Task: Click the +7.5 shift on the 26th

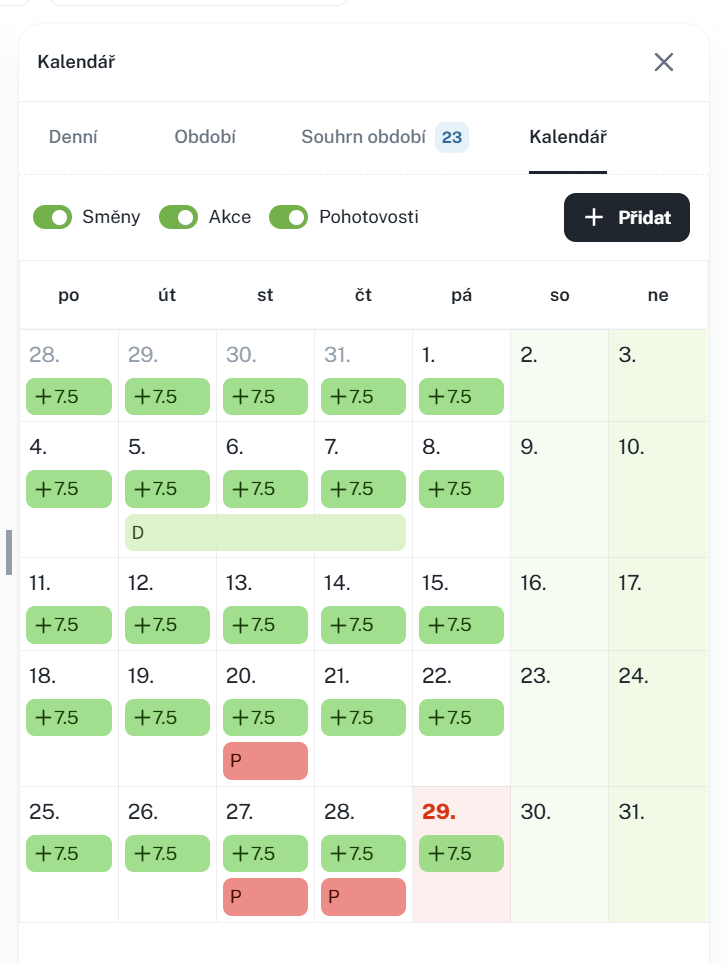Action: click(167, 854)
